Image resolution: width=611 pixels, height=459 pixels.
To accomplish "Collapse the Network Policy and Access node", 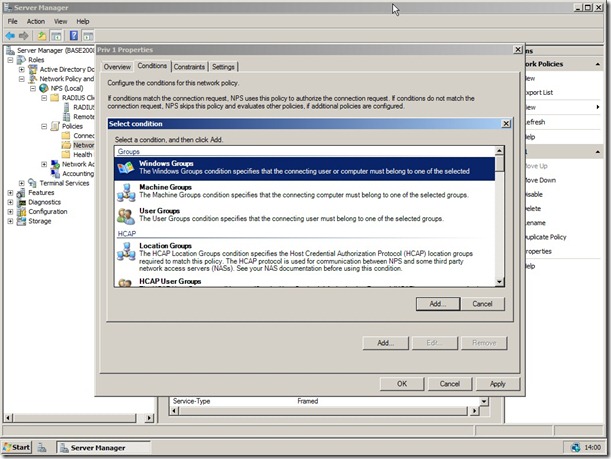I will point(22,79).
